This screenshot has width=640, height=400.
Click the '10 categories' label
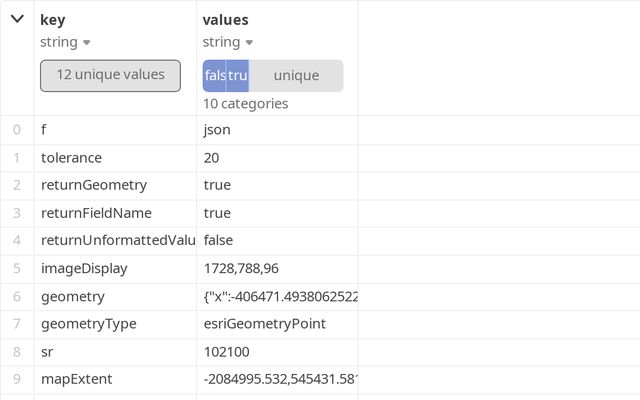pyautogui.click(x=245, y=104)
